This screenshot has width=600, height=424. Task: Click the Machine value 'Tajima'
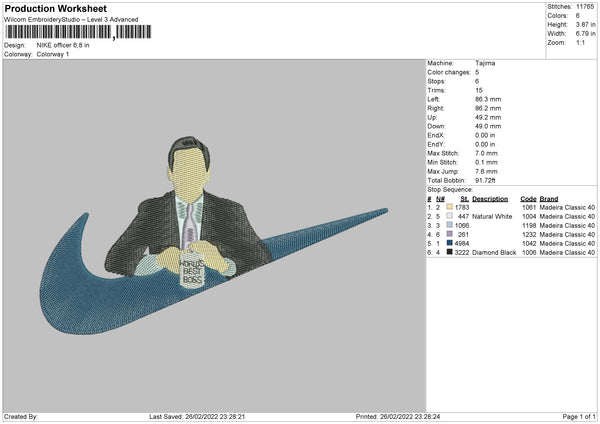485,63
